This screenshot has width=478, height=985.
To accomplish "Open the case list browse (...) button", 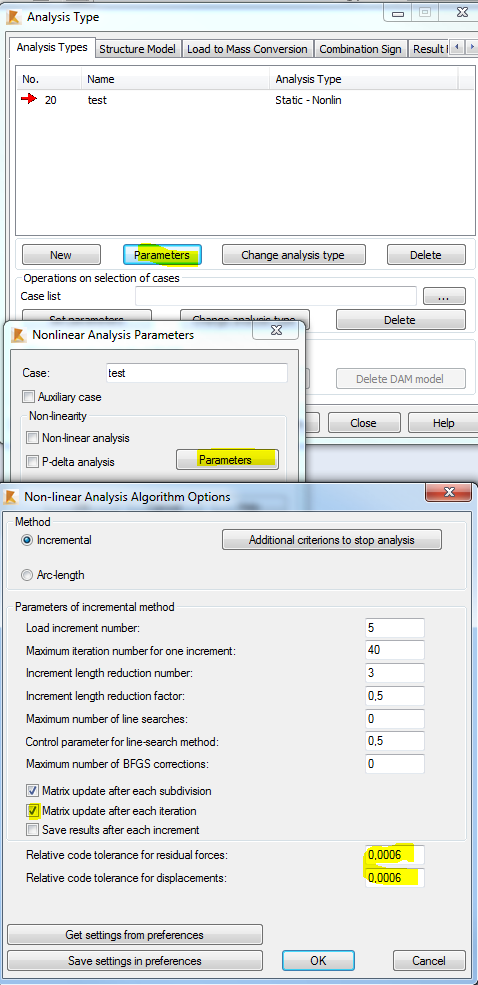I will click(x=444, y=297).
